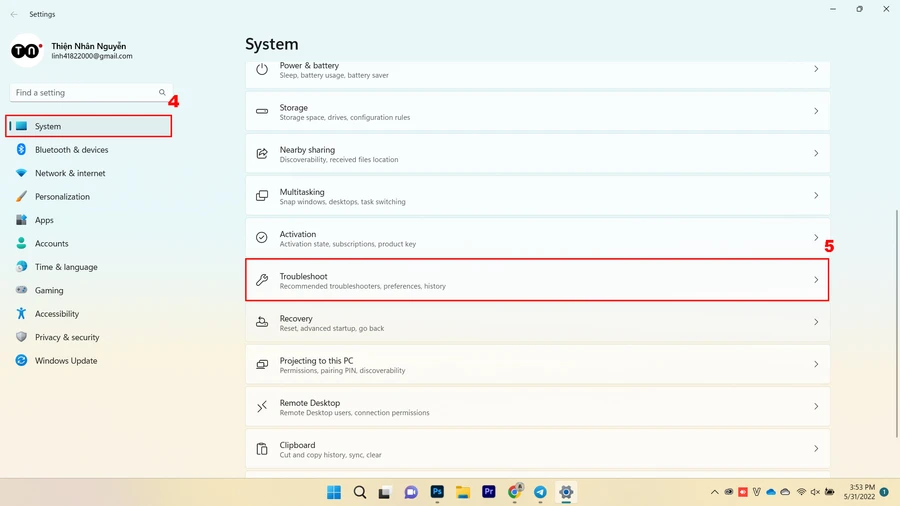Click the magnifier icon in search box

[162, 92]
